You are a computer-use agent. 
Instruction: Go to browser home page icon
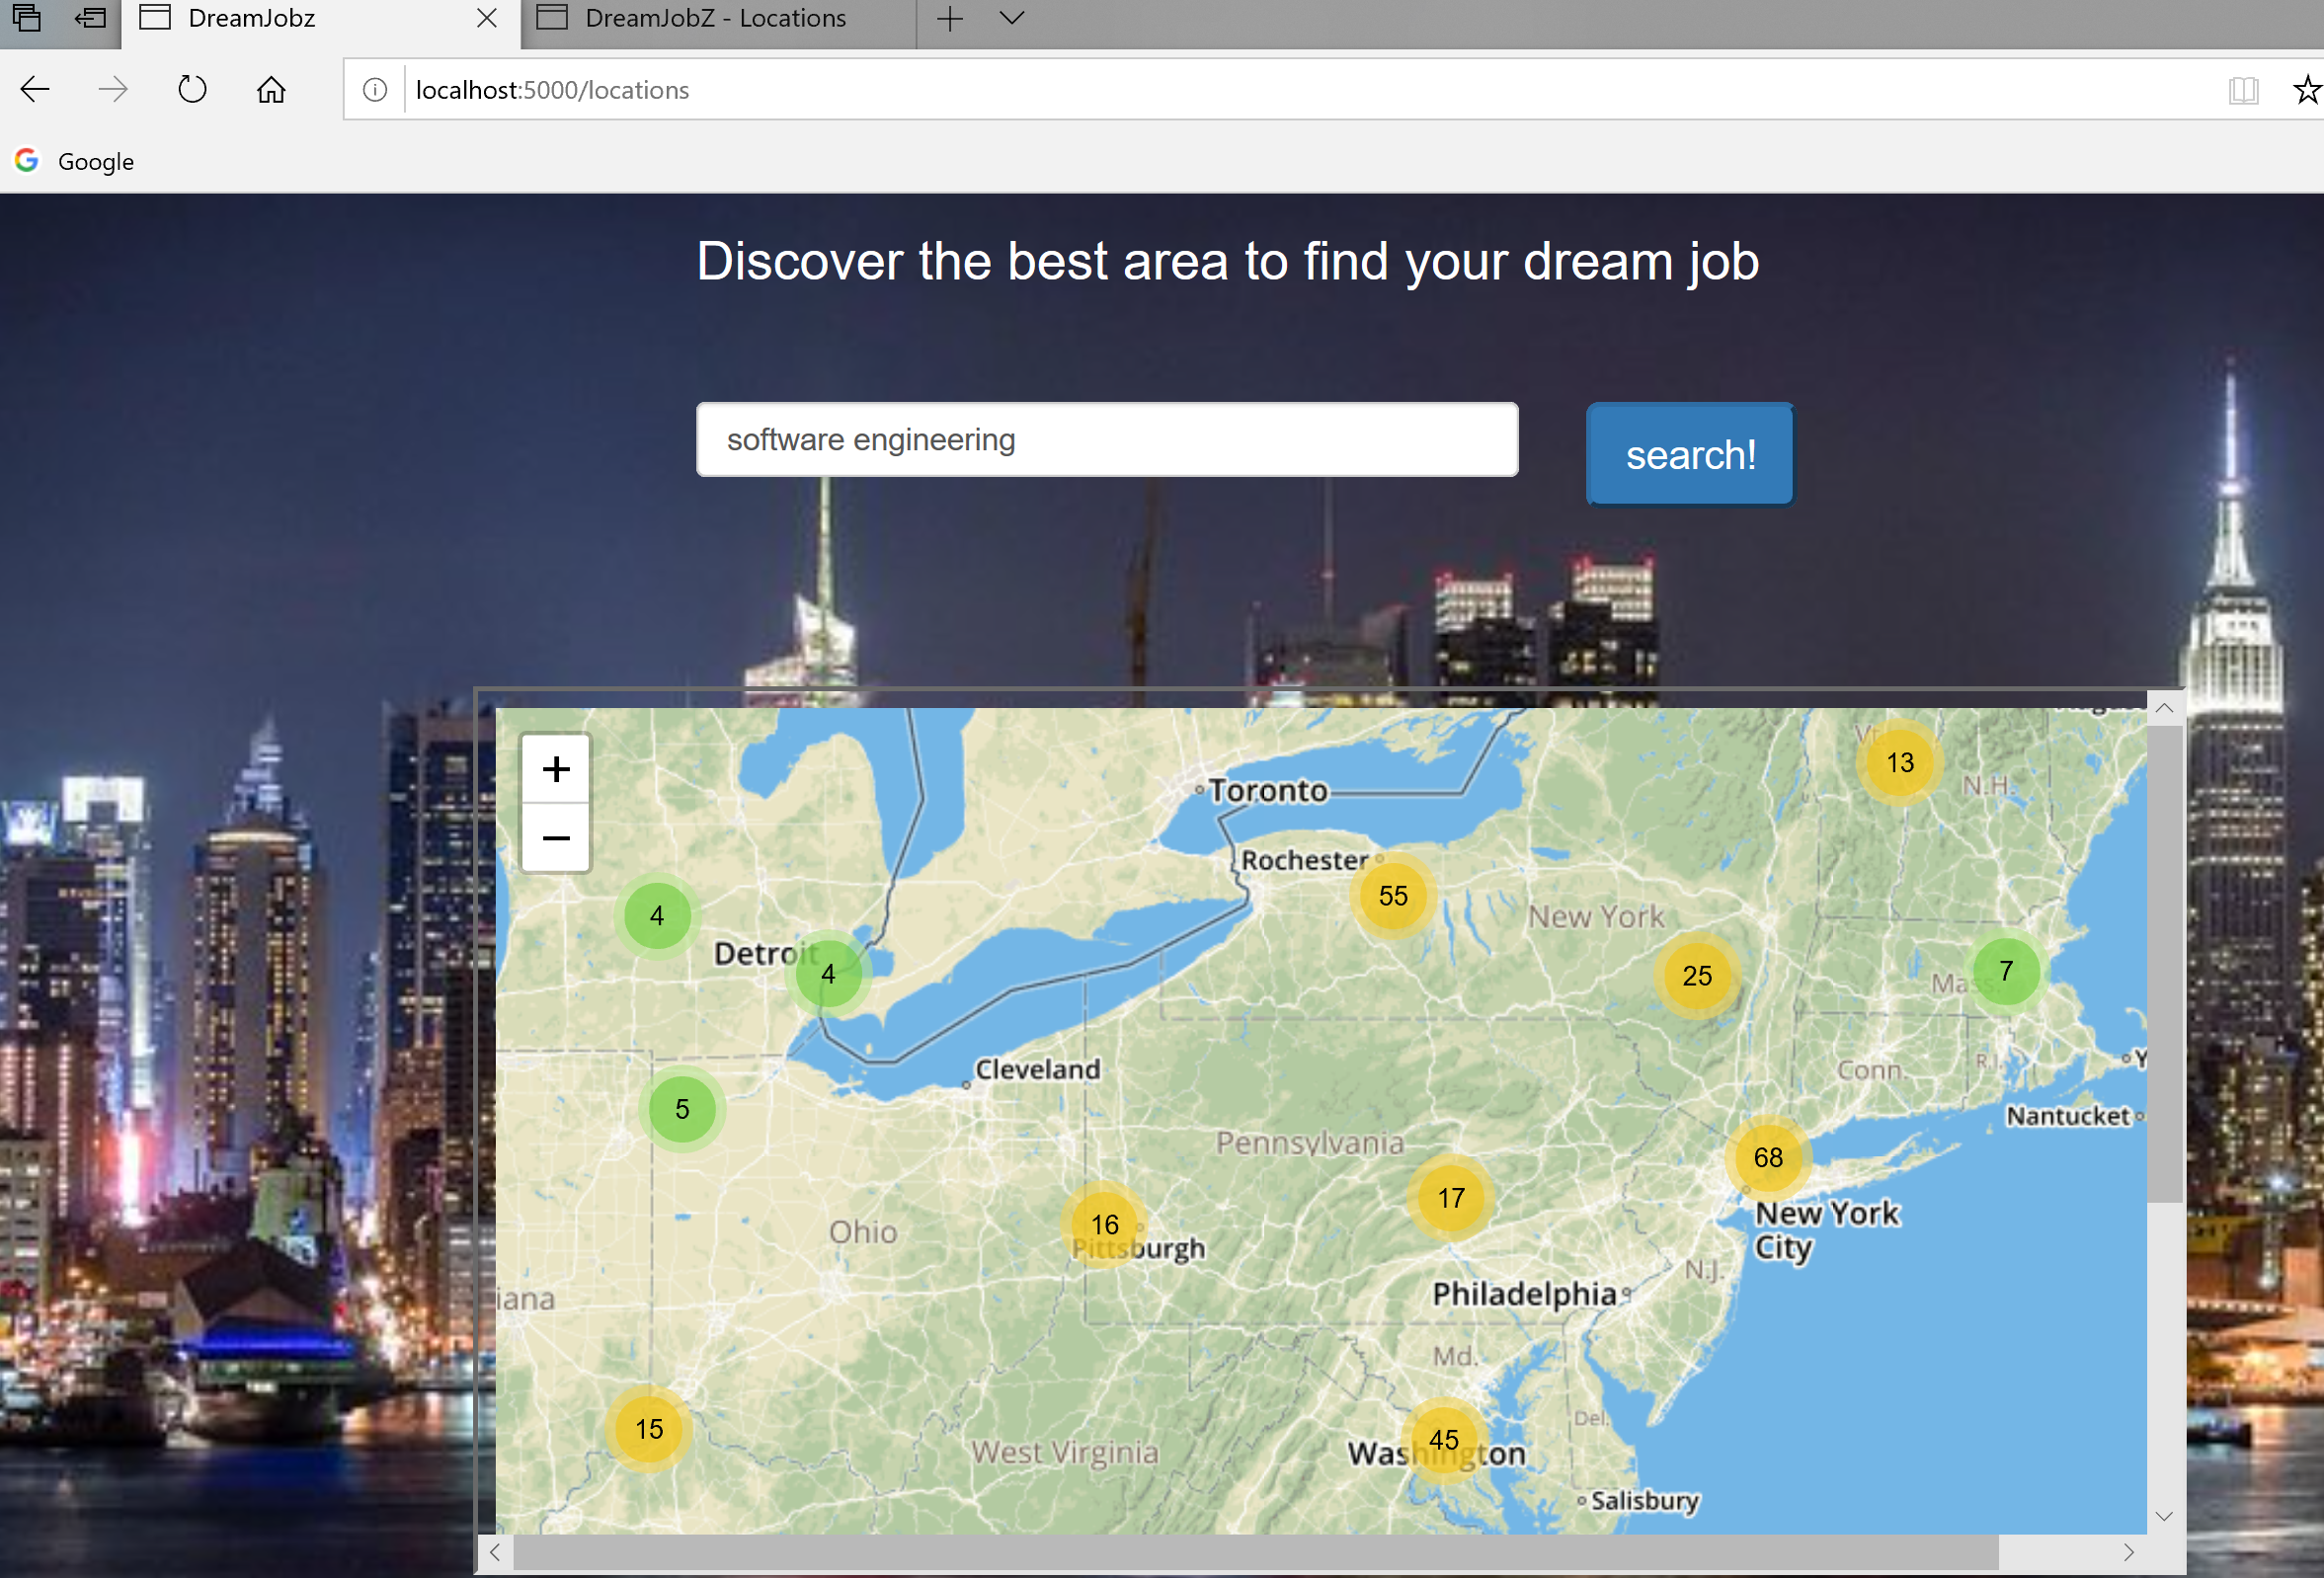point(271,90)
